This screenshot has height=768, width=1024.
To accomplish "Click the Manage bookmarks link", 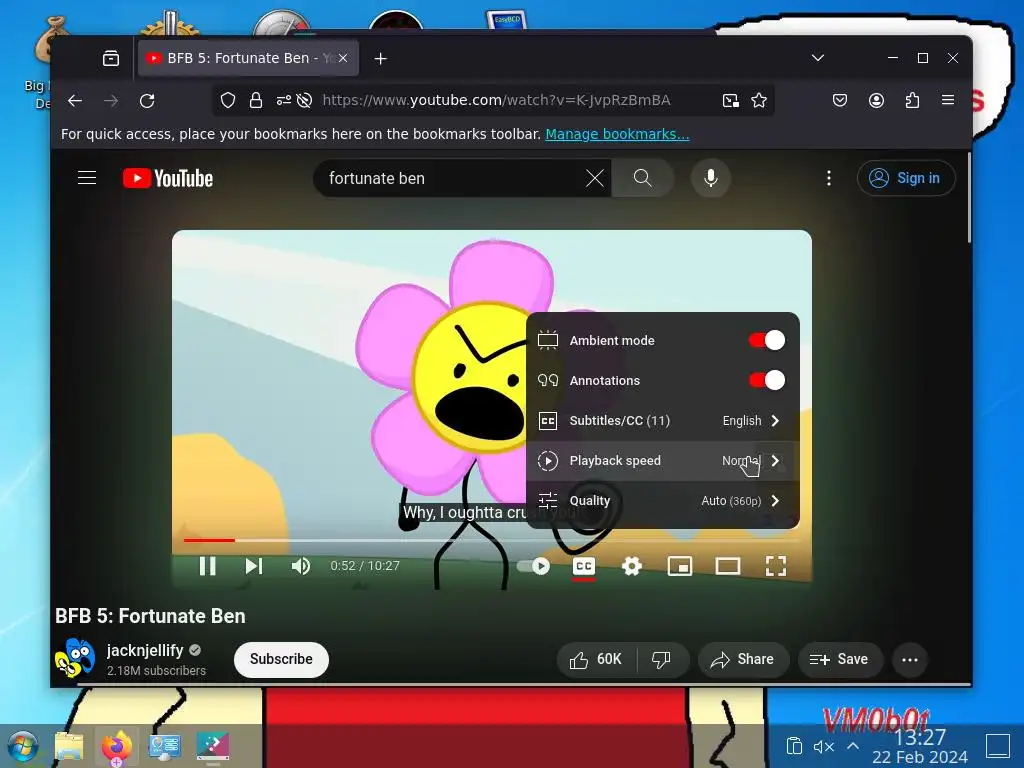I will pos(617,134).
